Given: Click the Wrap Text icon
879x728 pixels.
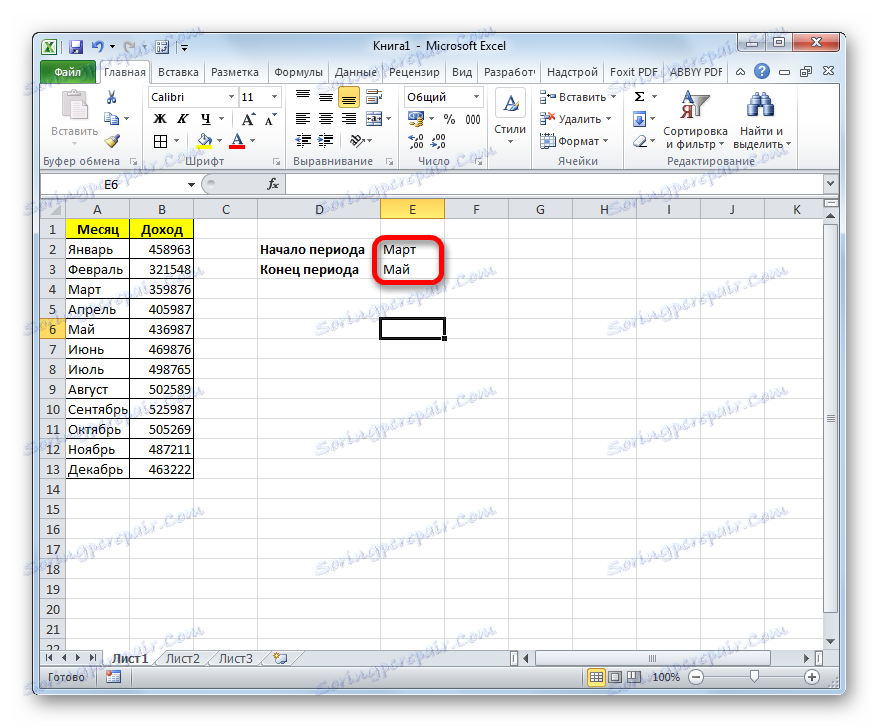Looking at the screenshot, I should point(373,97).
